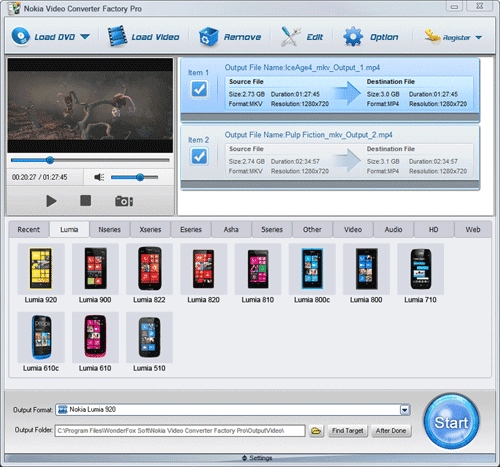Uncheck the Item 2 checkbox
Screen dimensions: 500x467
199,156
